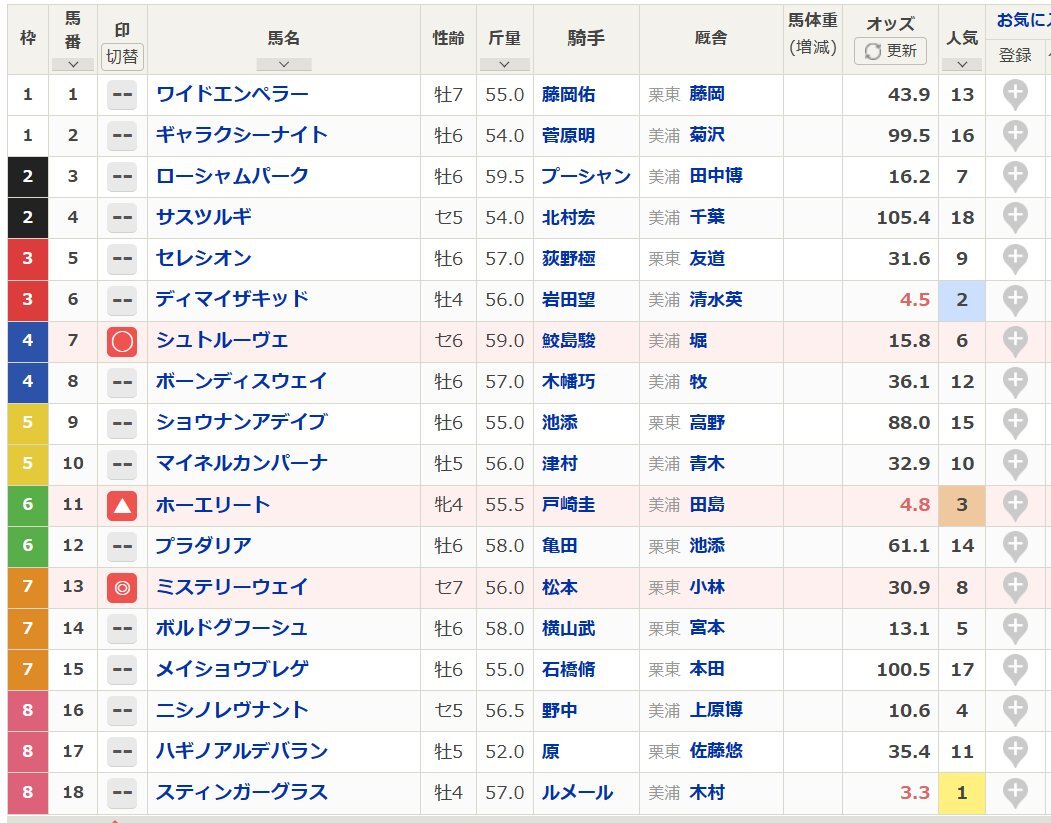Open the mark dropdown for ショウナンアデイブ

click(122, 423)
